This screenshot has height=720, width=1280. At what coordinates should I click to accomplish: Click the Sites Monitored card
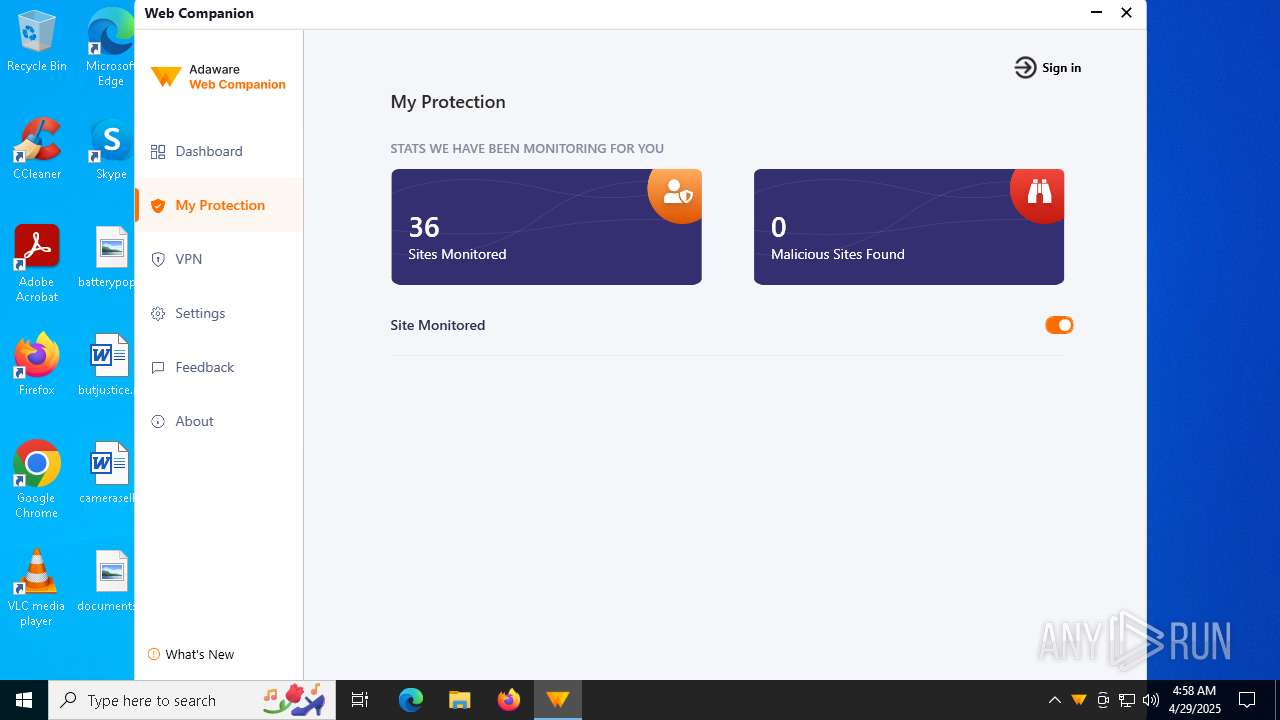click(546, 227)
